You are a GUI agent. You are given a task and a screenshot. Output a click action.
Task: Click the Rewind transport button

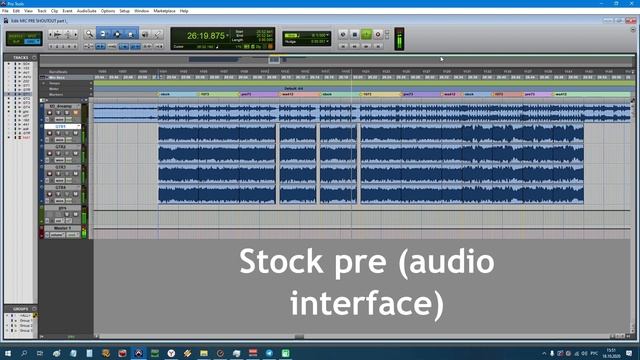click(x=355, y=46)
